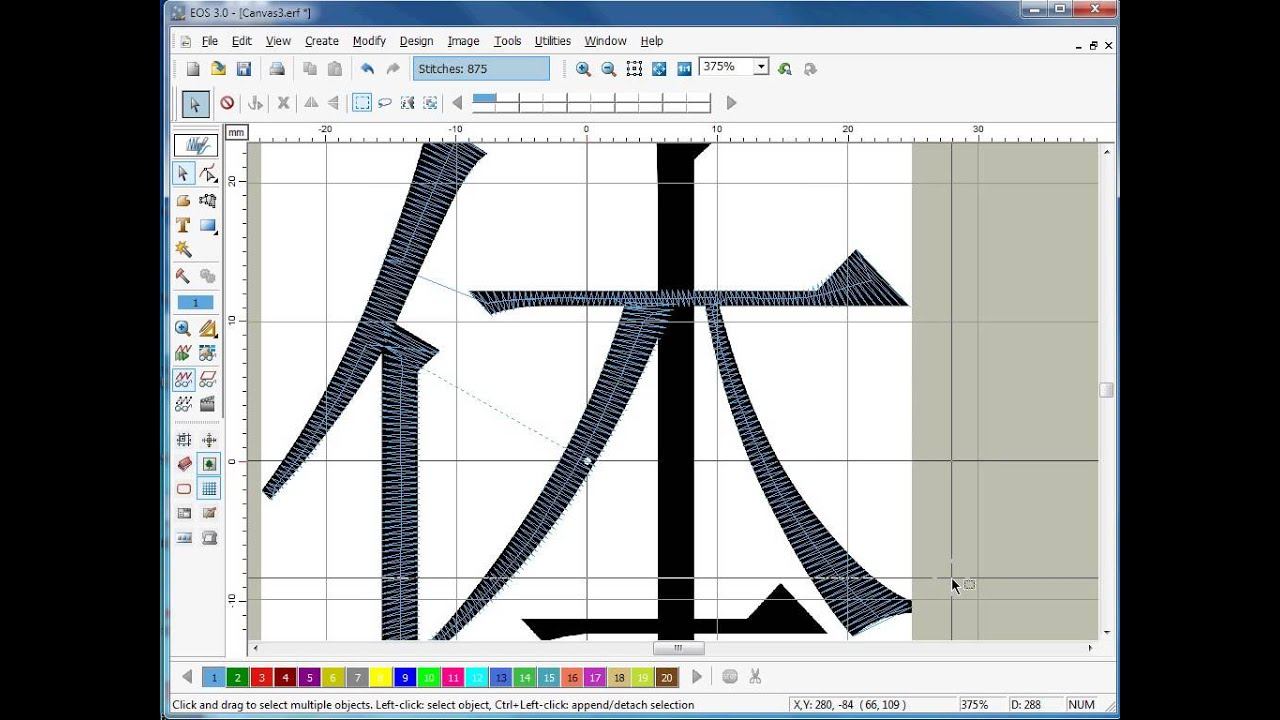Click the scissors icon beside color palette
Screen dimensions: 1280x720
[755, 677]
